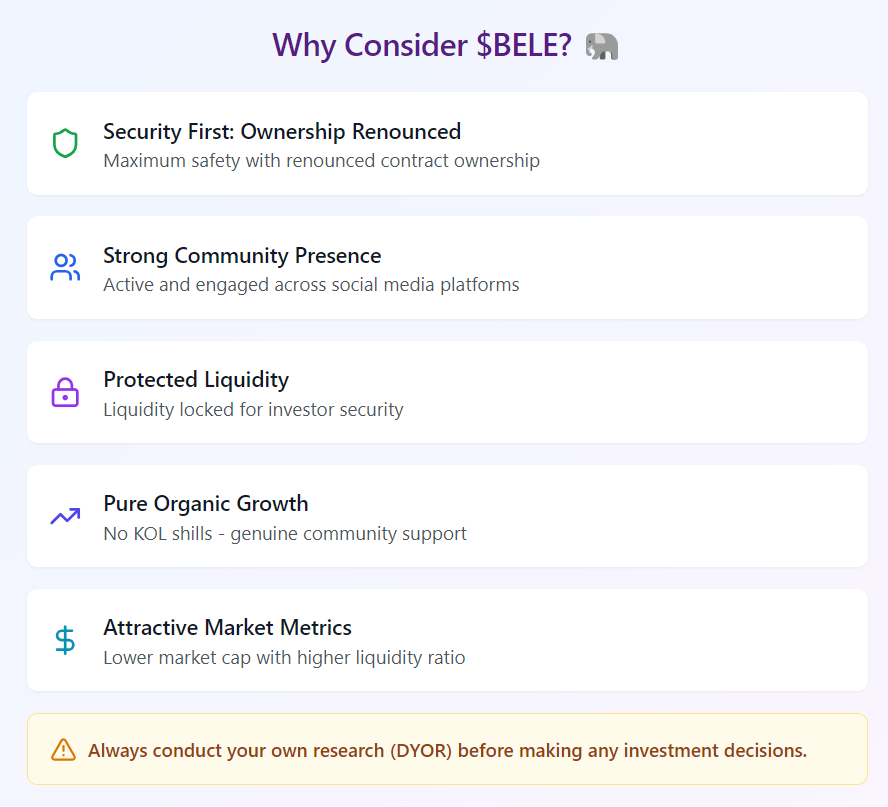
Task: Click the blue community users icon
Action: 65,267
